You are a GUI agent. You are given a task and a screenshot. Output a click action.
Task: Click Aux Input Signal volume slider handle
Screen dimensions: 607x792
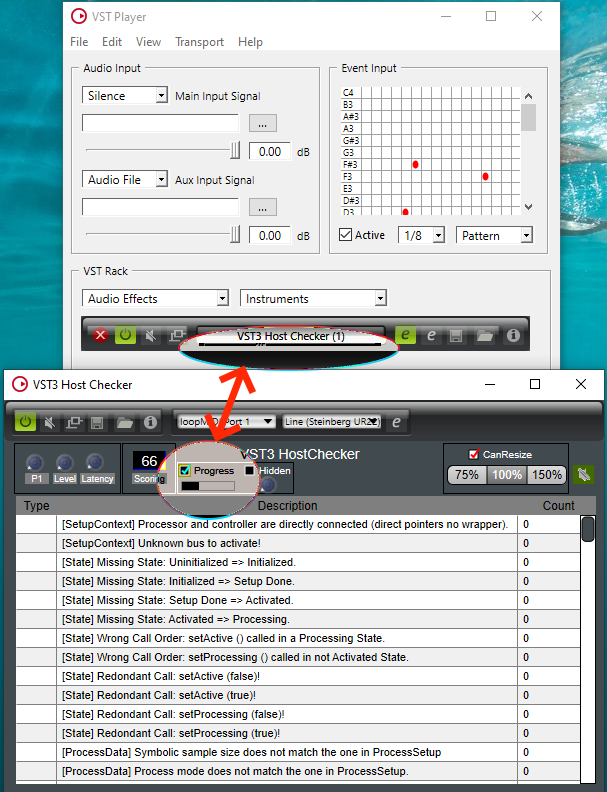coord(235,234)
